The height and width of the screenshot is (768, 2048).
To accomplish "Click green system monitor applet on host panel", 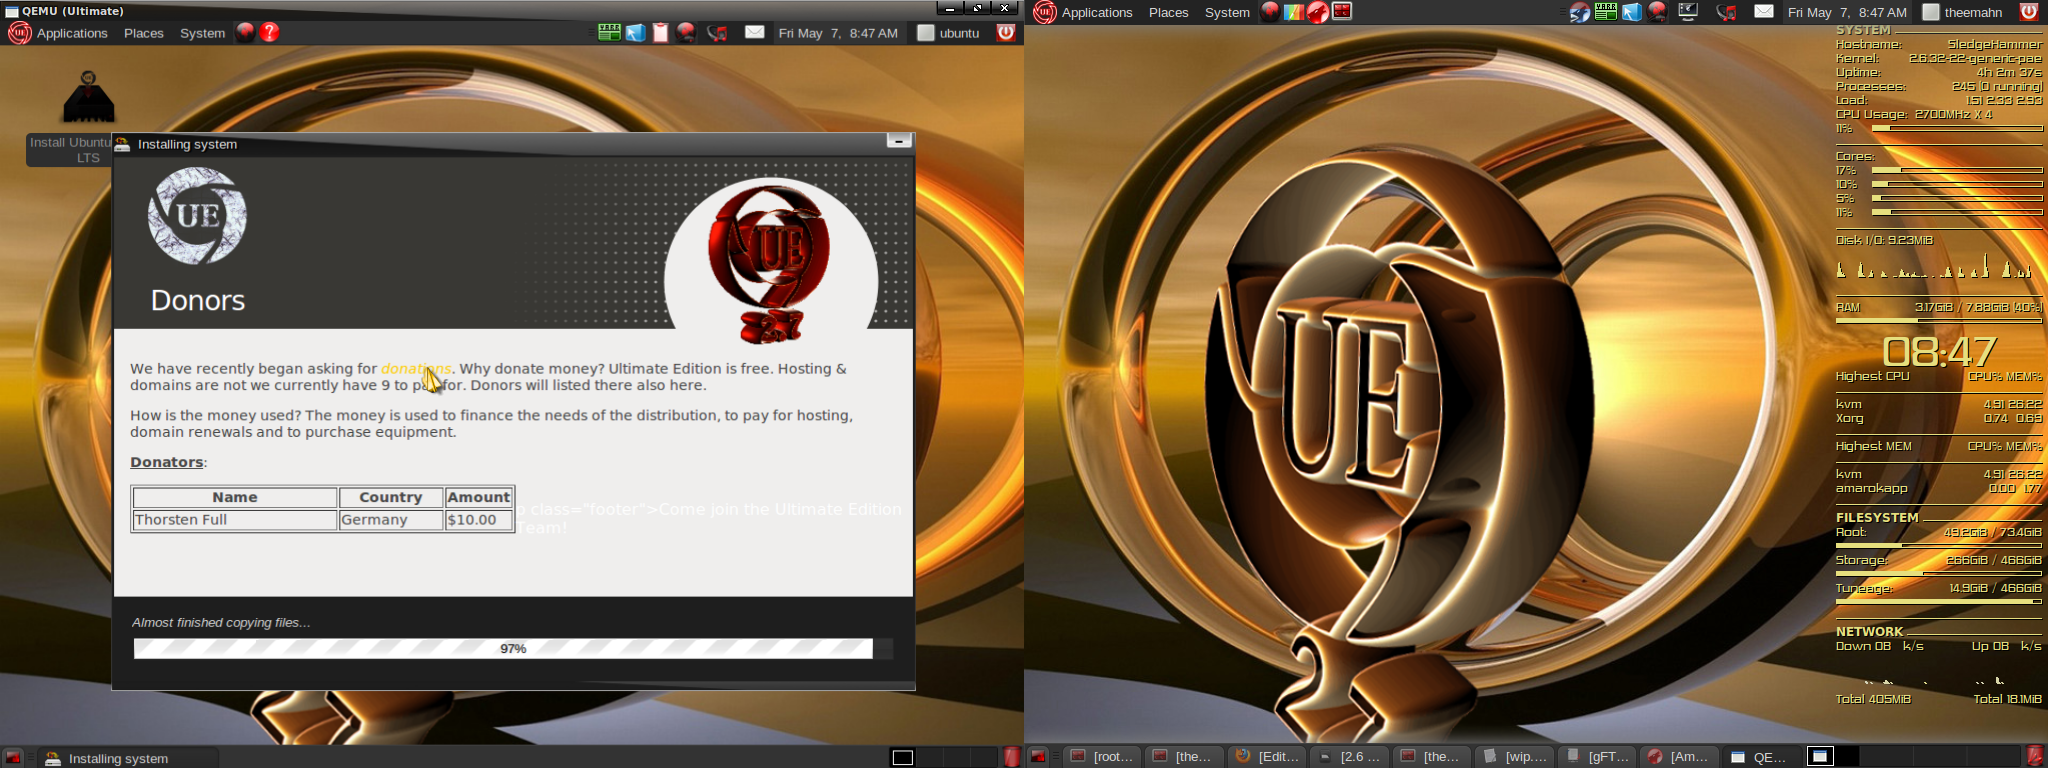I will coord(1606,12).
